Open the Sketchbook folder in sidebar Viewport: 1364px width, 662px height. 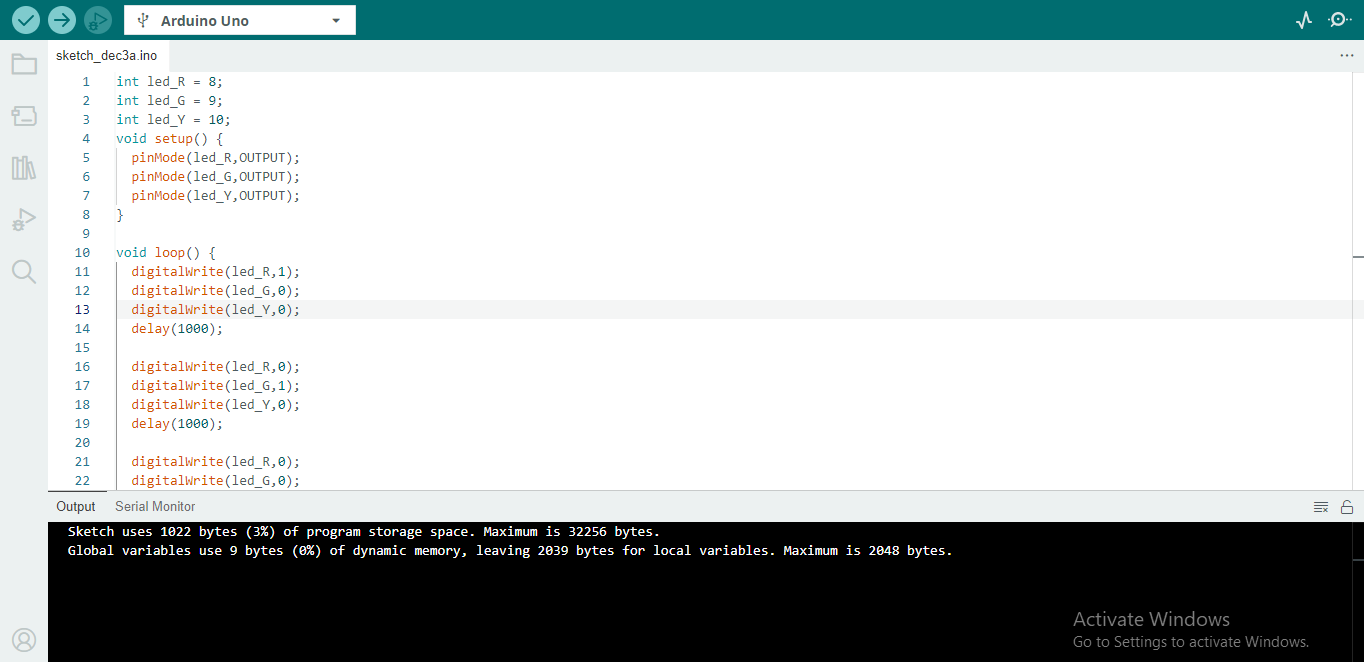click(24, 65)
